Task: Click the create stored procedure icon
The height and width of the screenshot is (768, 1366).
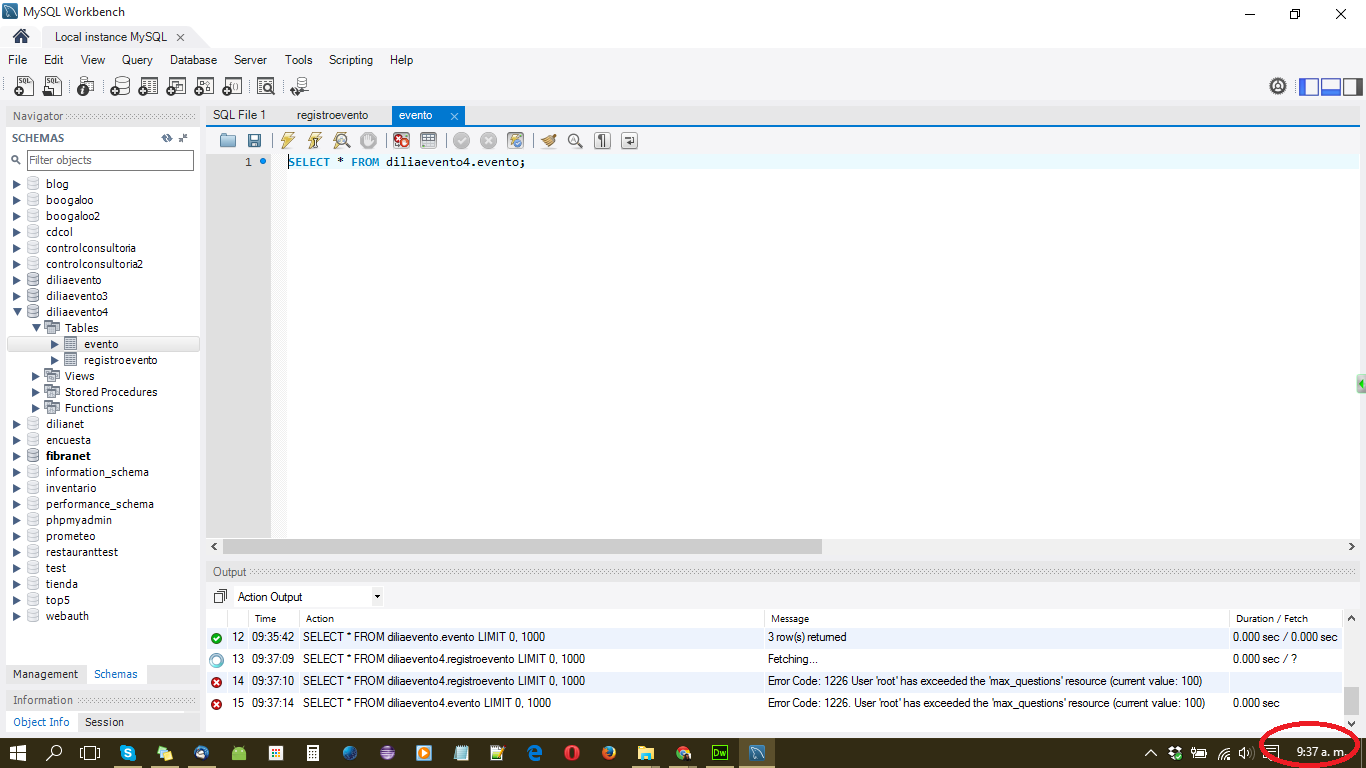Action: (204, 87)
